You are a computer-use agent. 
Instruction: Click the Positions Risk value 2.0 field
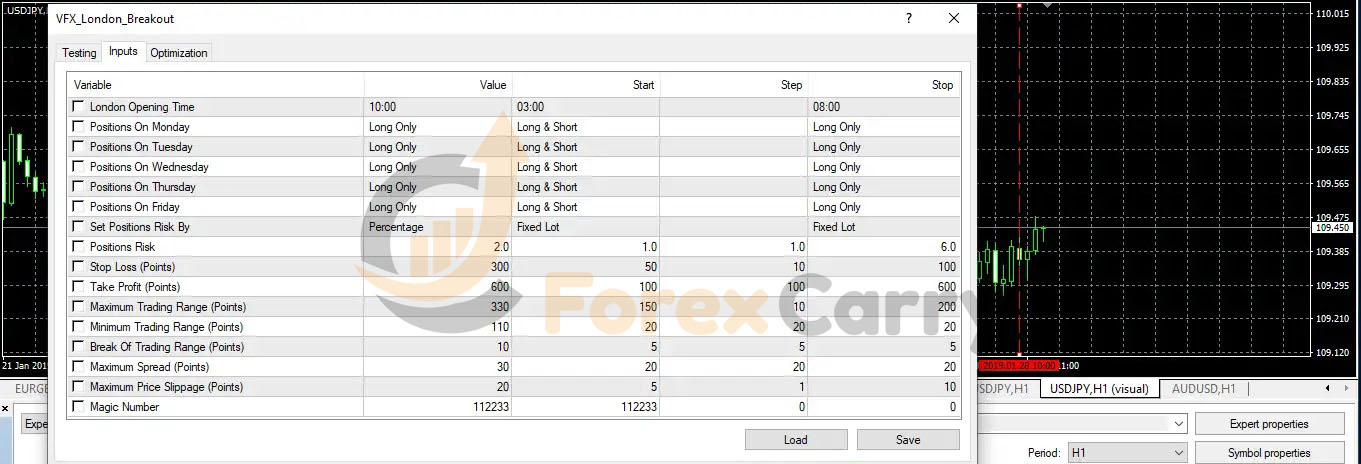[x=437, y=247]
